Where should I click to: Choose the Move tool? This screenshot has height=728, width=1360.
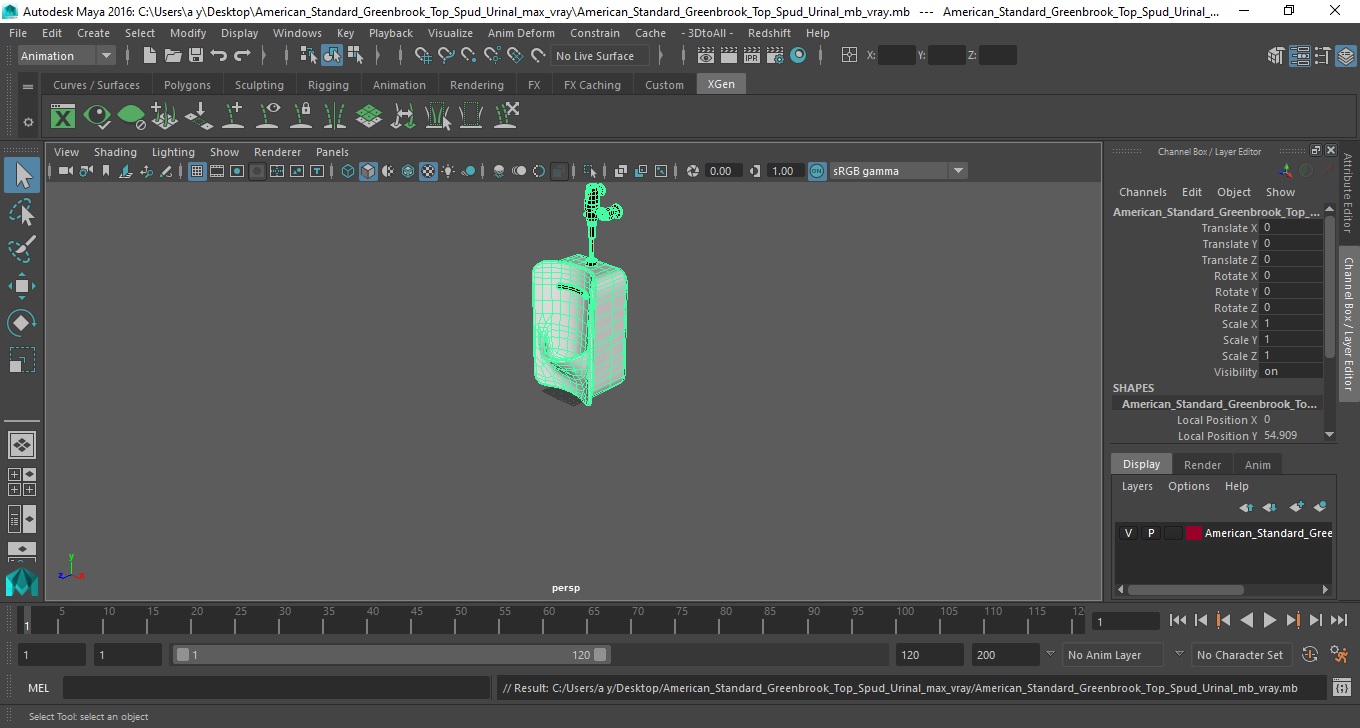(22, 286)
